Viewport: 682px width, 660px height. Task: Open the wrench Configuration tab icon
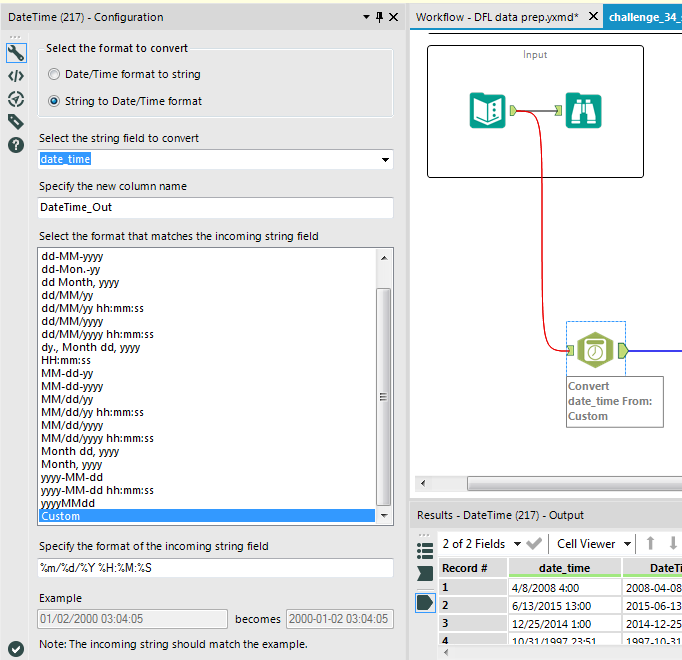point(15,53)
